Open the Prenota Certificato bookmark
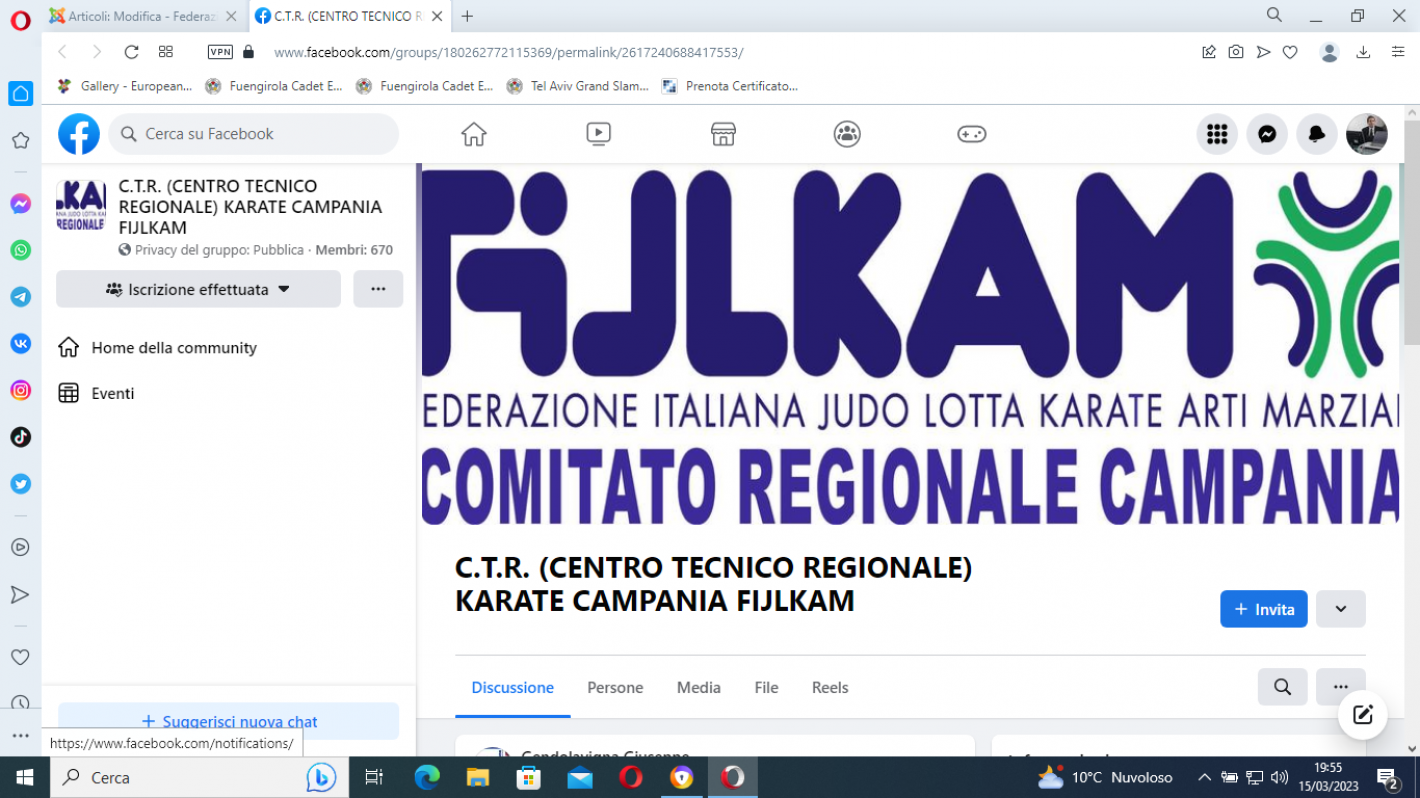Viewport: 1420px width, 798px height. pyautogui.click(x=731, y=86)
